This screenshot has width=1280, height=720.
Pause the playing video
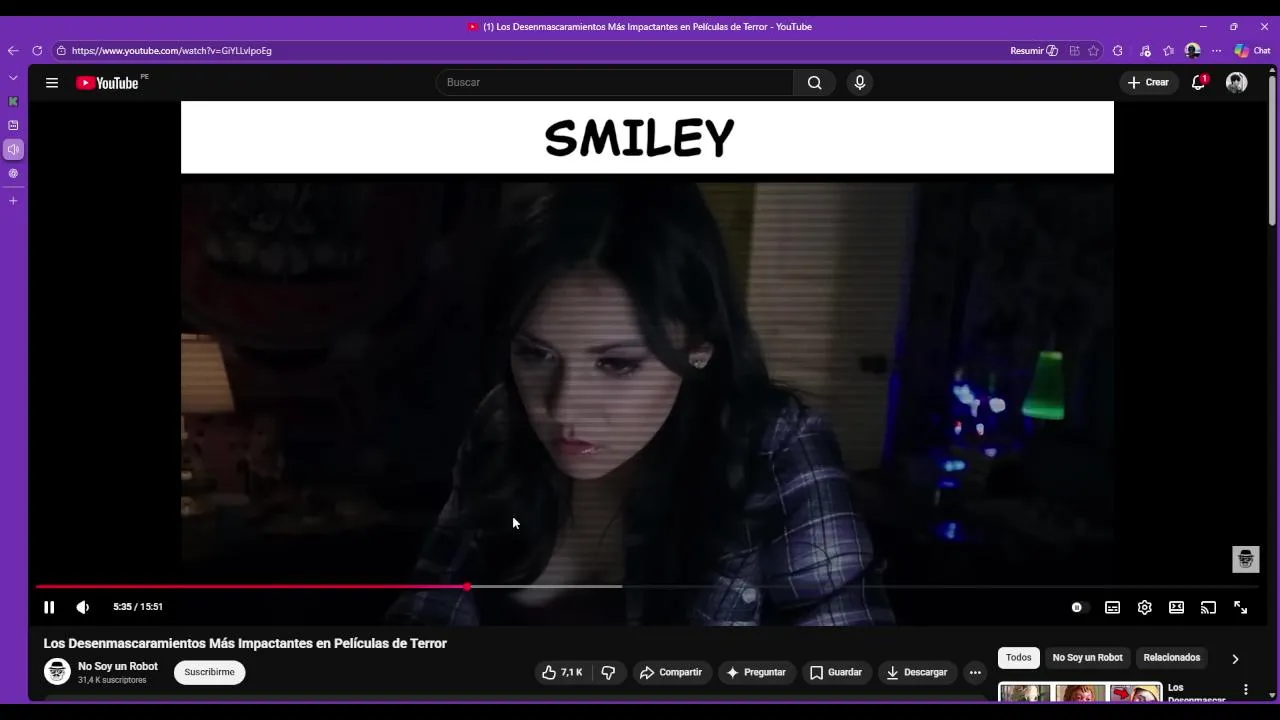(49, 607)
